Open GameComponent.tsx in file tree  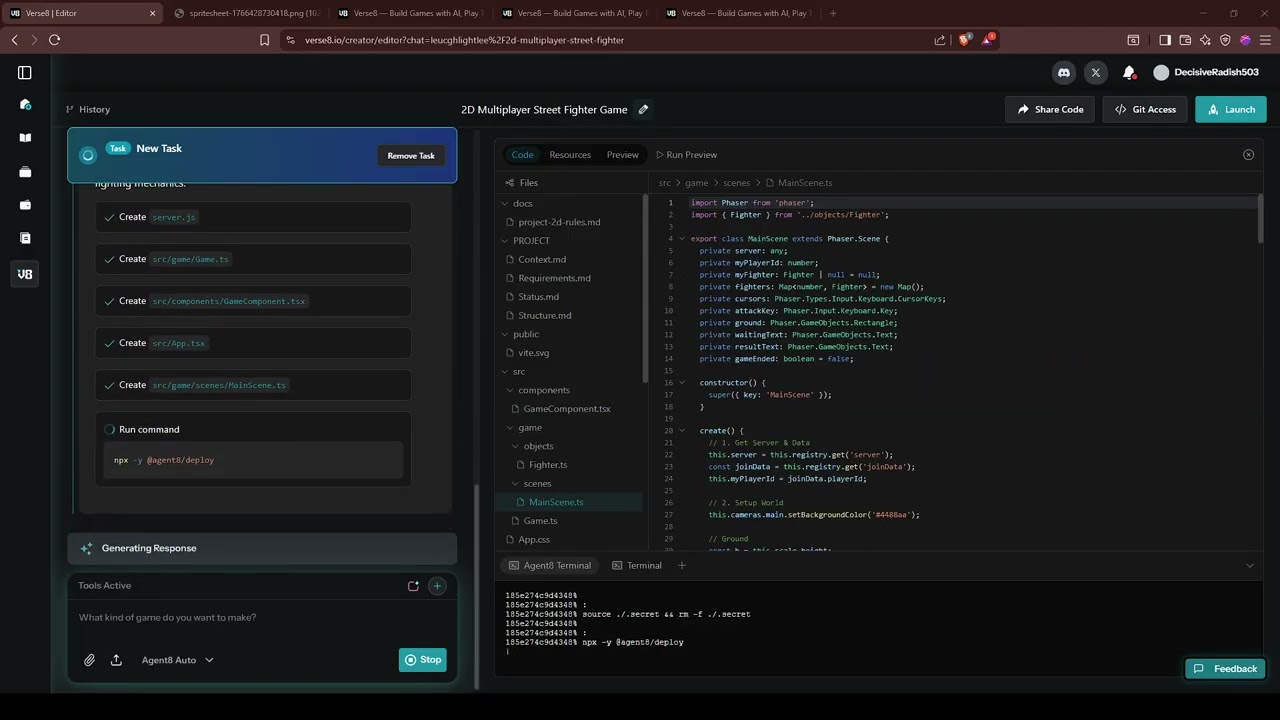566,409
